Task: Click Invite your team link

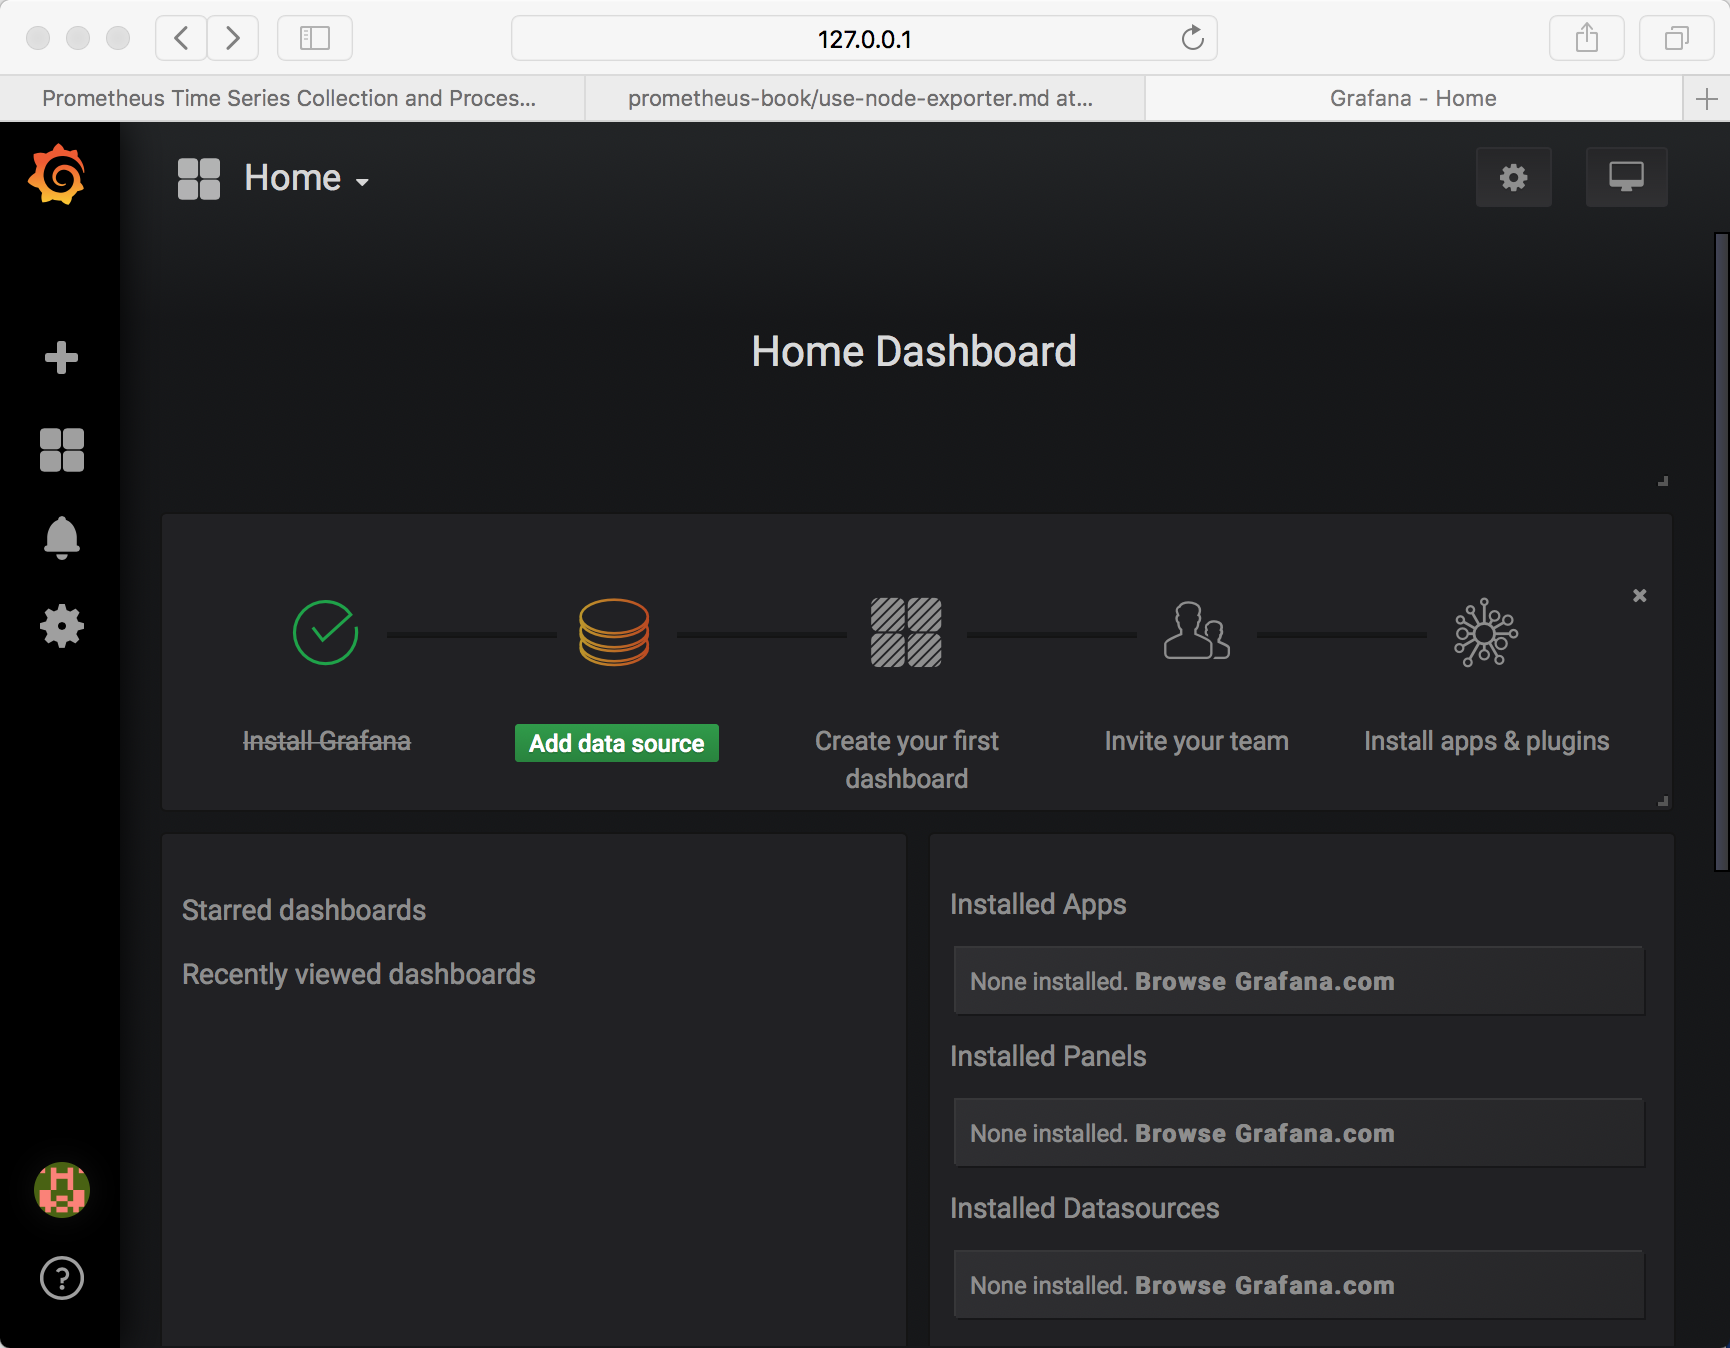Action: tap(1196, 741)
